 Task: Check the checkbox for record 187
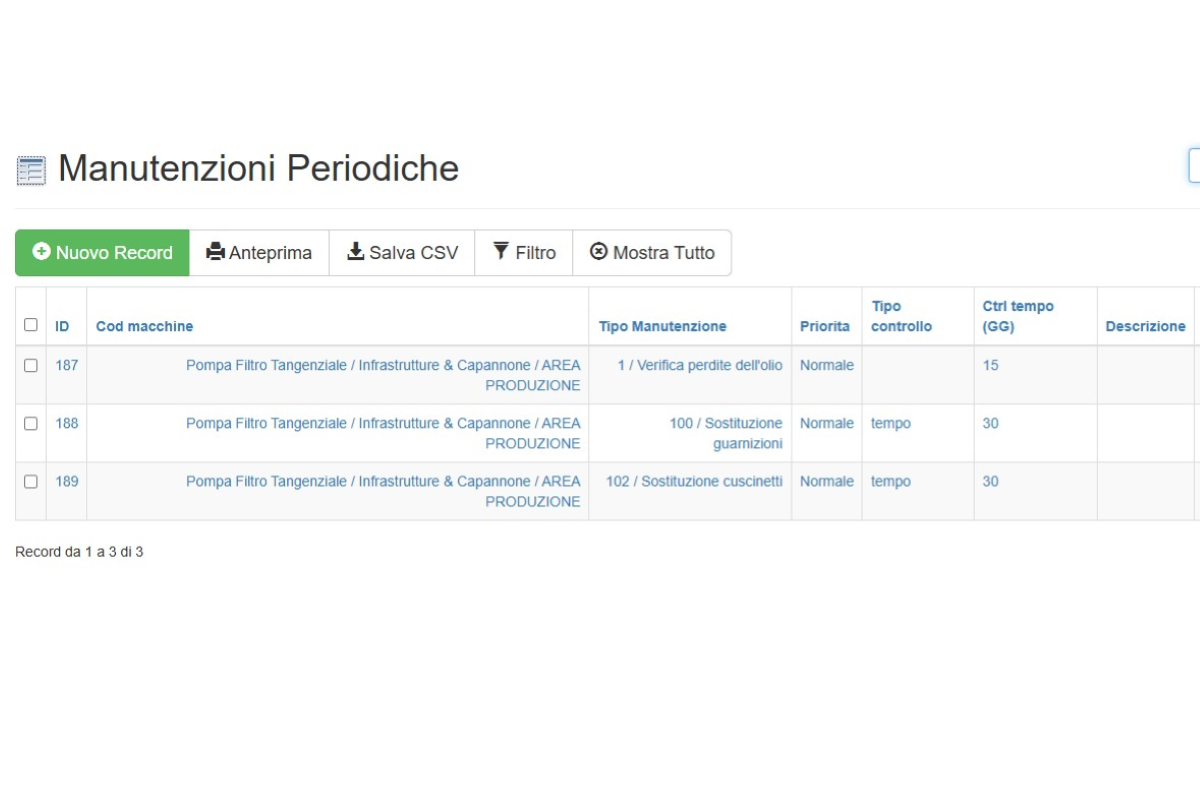pos(31,365)
